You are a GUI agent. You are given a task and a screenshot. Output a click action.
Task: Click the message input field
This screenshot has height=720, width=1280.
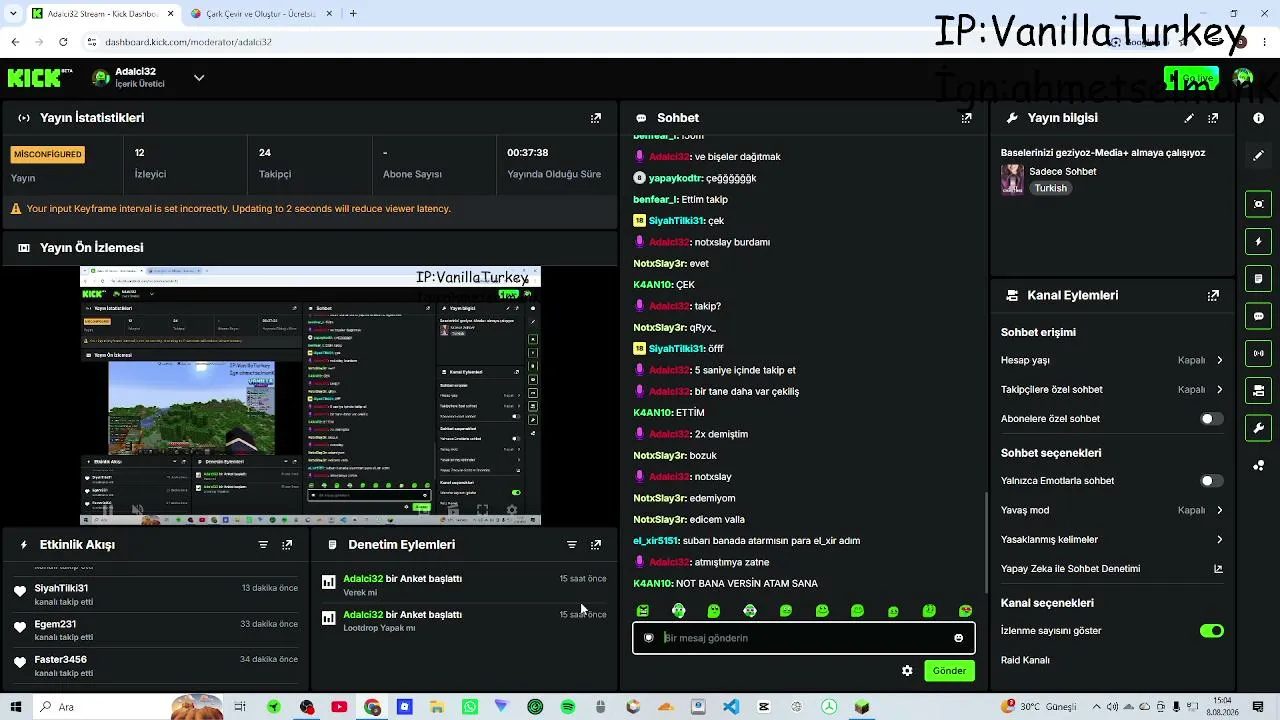(x=804, y=638)
